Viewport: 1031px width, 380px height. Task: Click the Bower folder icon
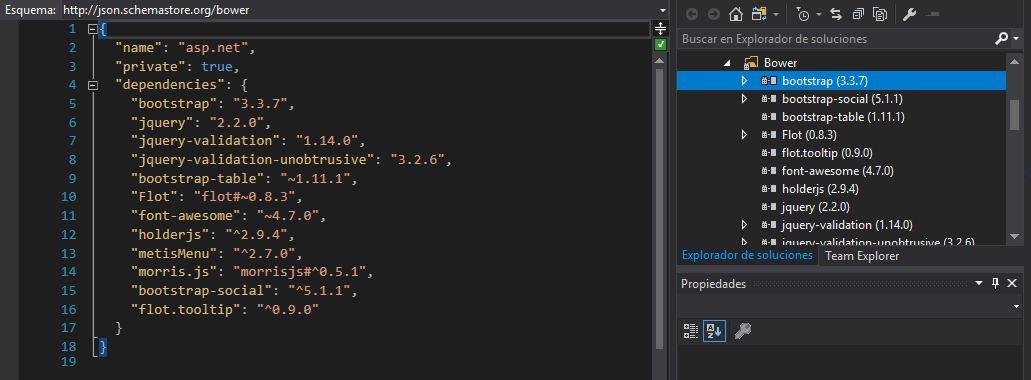click(x=751, y=63)
